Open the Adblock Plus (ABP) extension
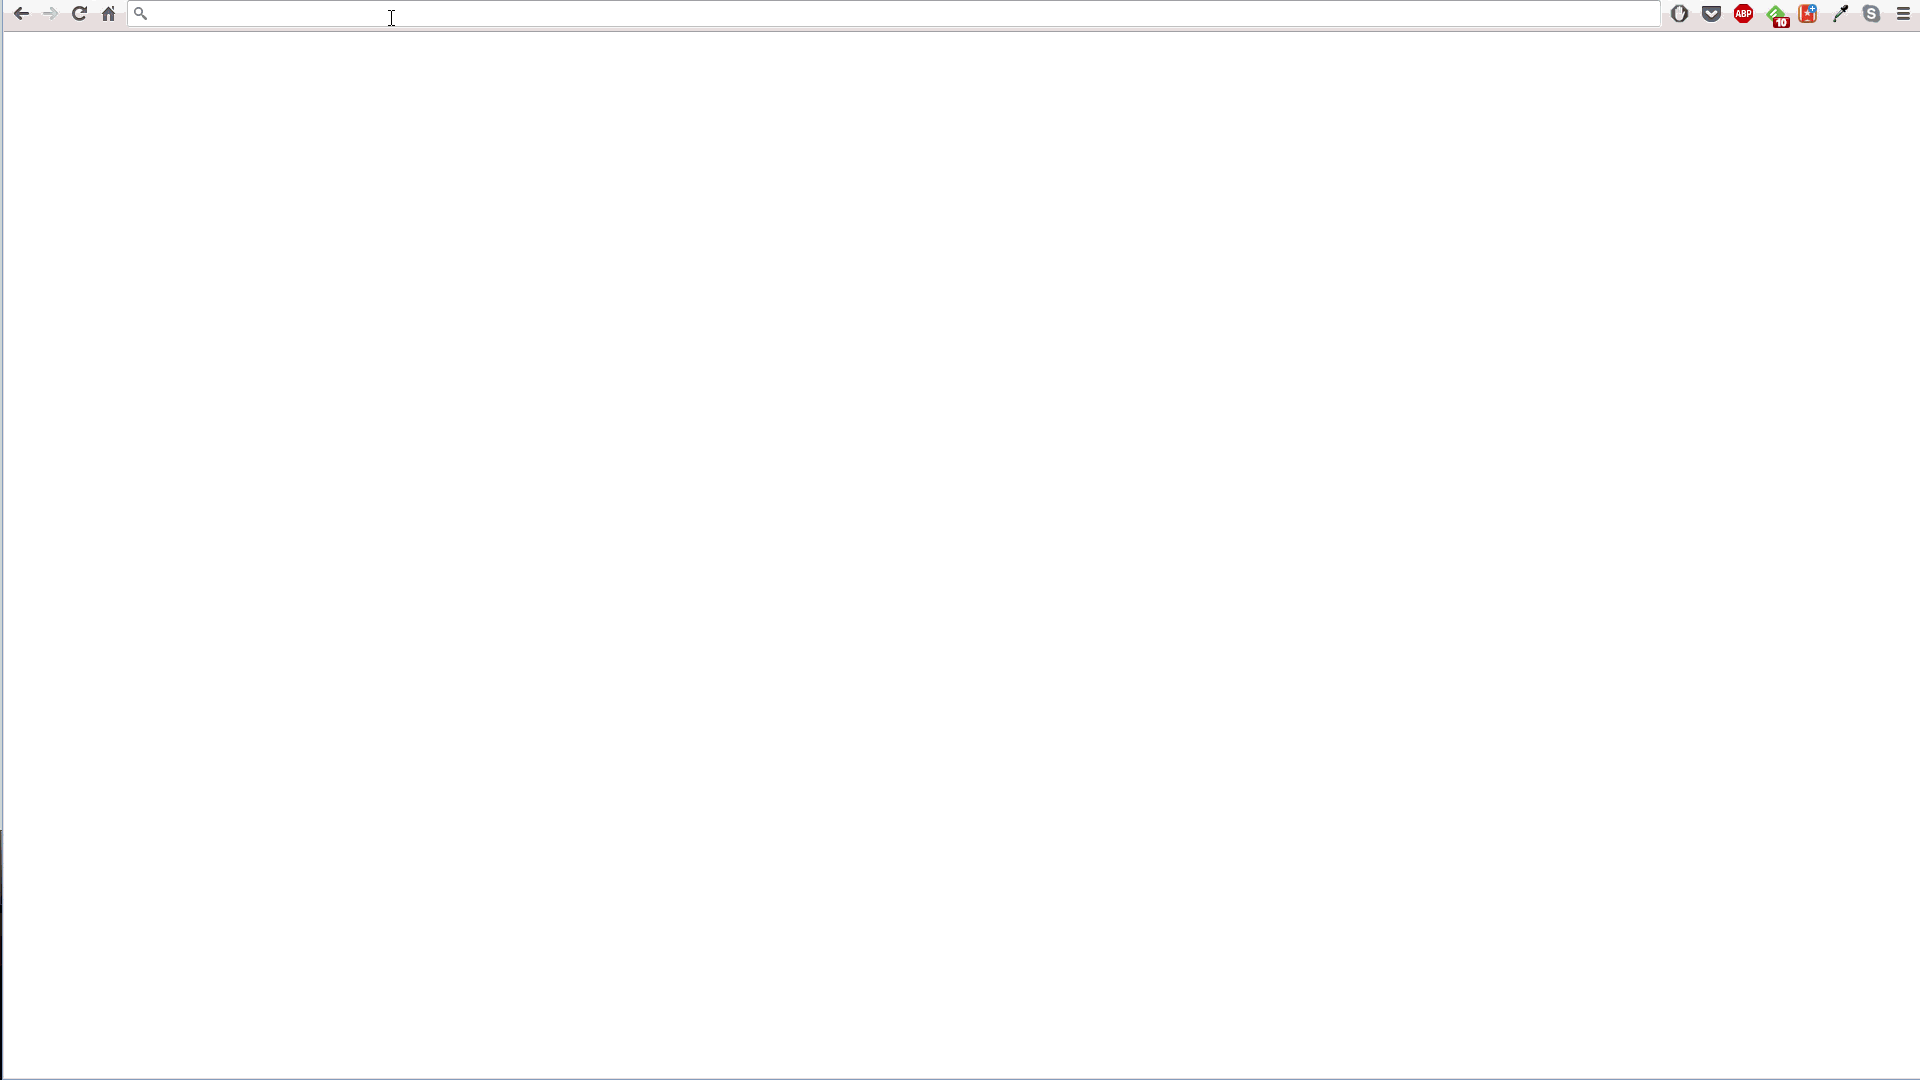1920x1080 pixels. pyautogui.click(x=1743, y=14)
